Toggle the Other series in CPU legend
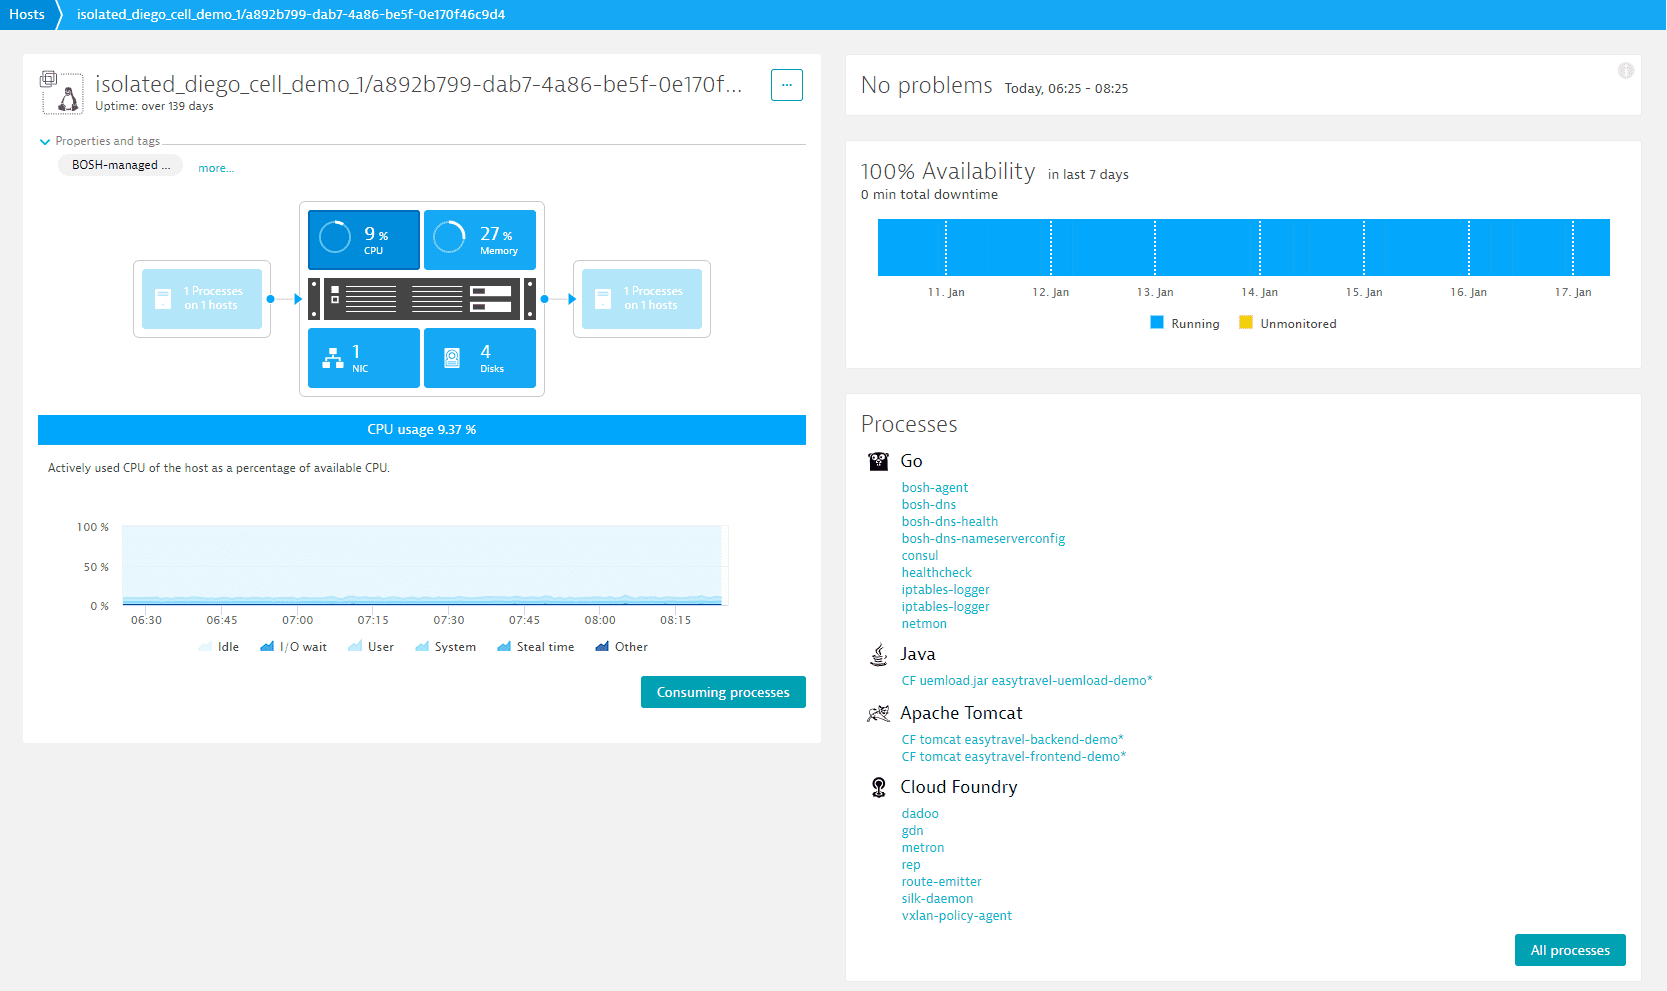1667x991 pixels. [x=622, y=647]
